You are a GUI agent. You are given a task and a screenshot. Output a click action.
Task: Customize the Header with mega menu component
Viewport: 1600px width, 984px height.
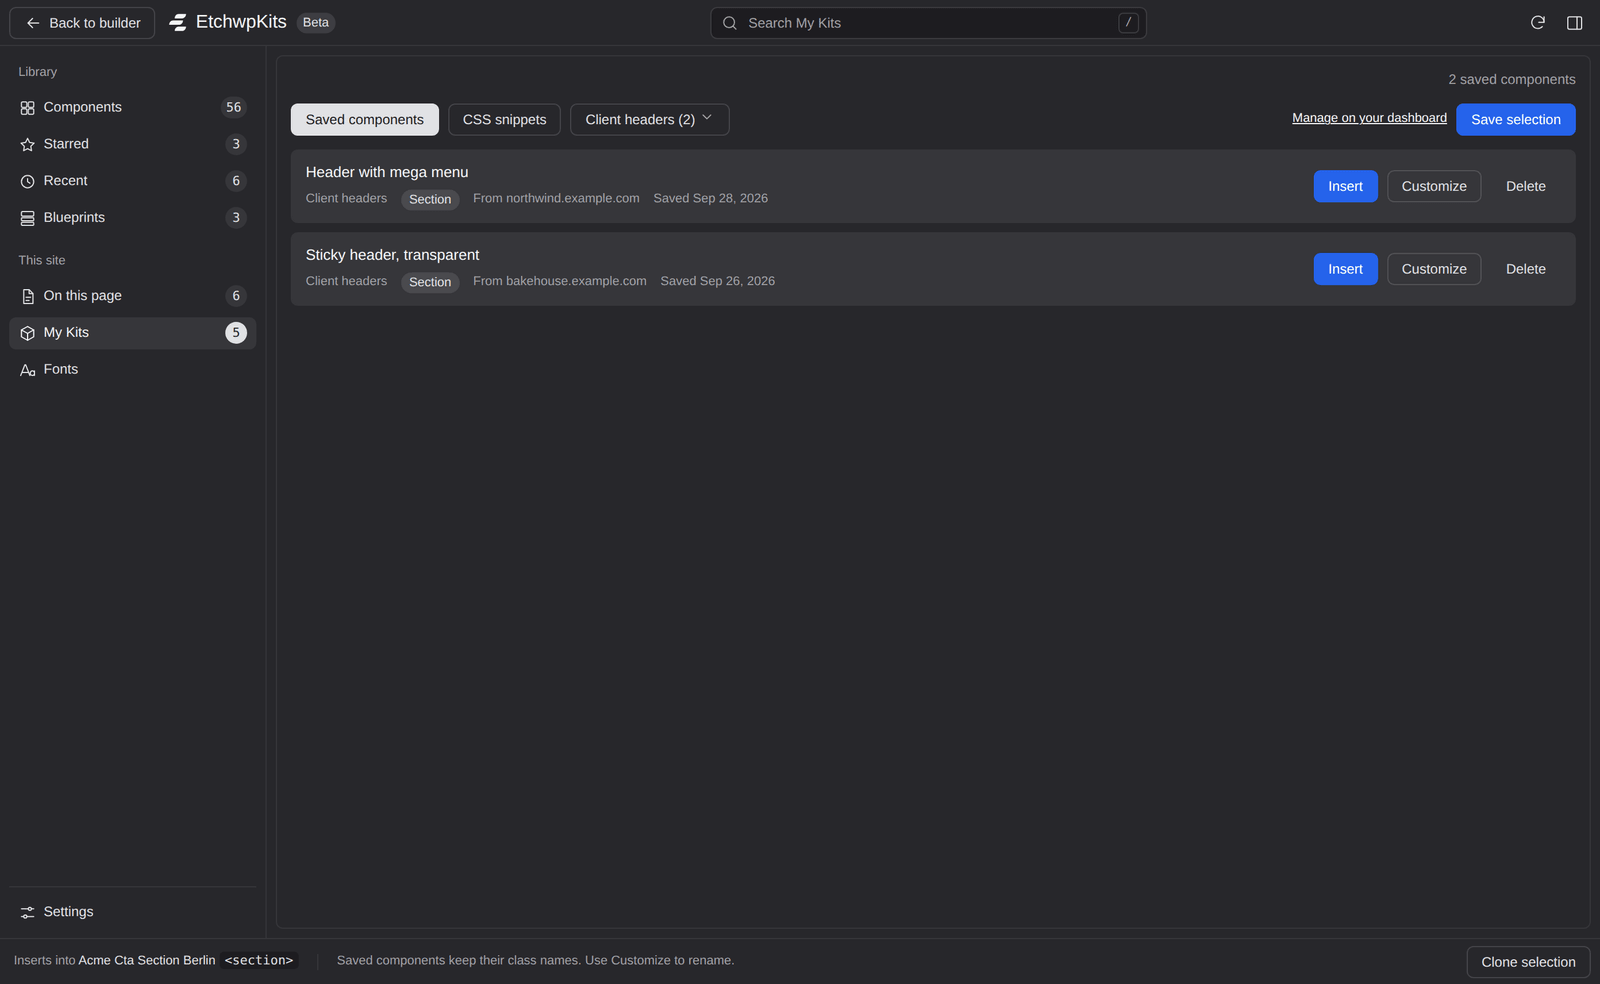pyautogui.click(x=1434, y=186)
